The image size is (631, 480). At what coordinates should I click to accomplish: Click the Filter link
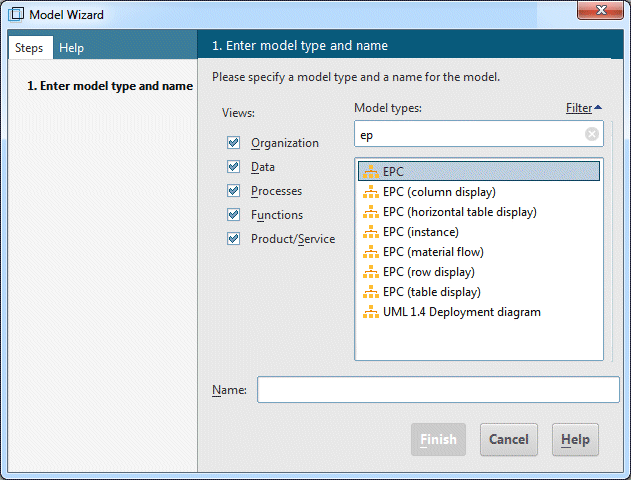pyautogui.click(x=579, y=108)
